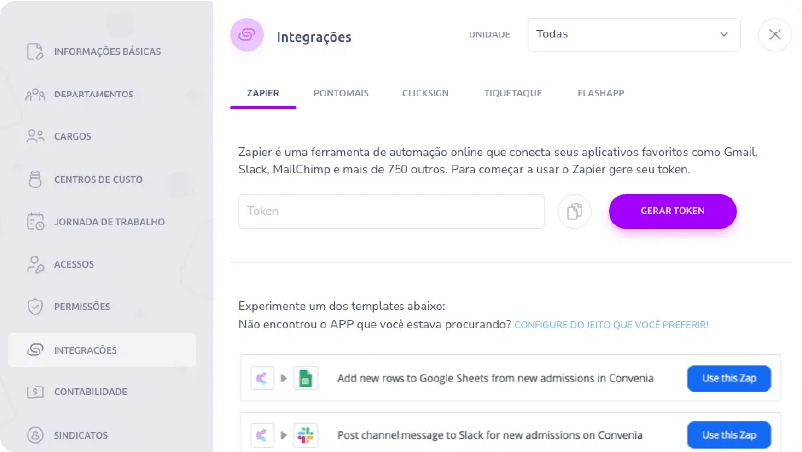Click the Gerar Token button
The height and width of the screenshot is (452, 802).
pyautogui.click(x=673, y=211)
